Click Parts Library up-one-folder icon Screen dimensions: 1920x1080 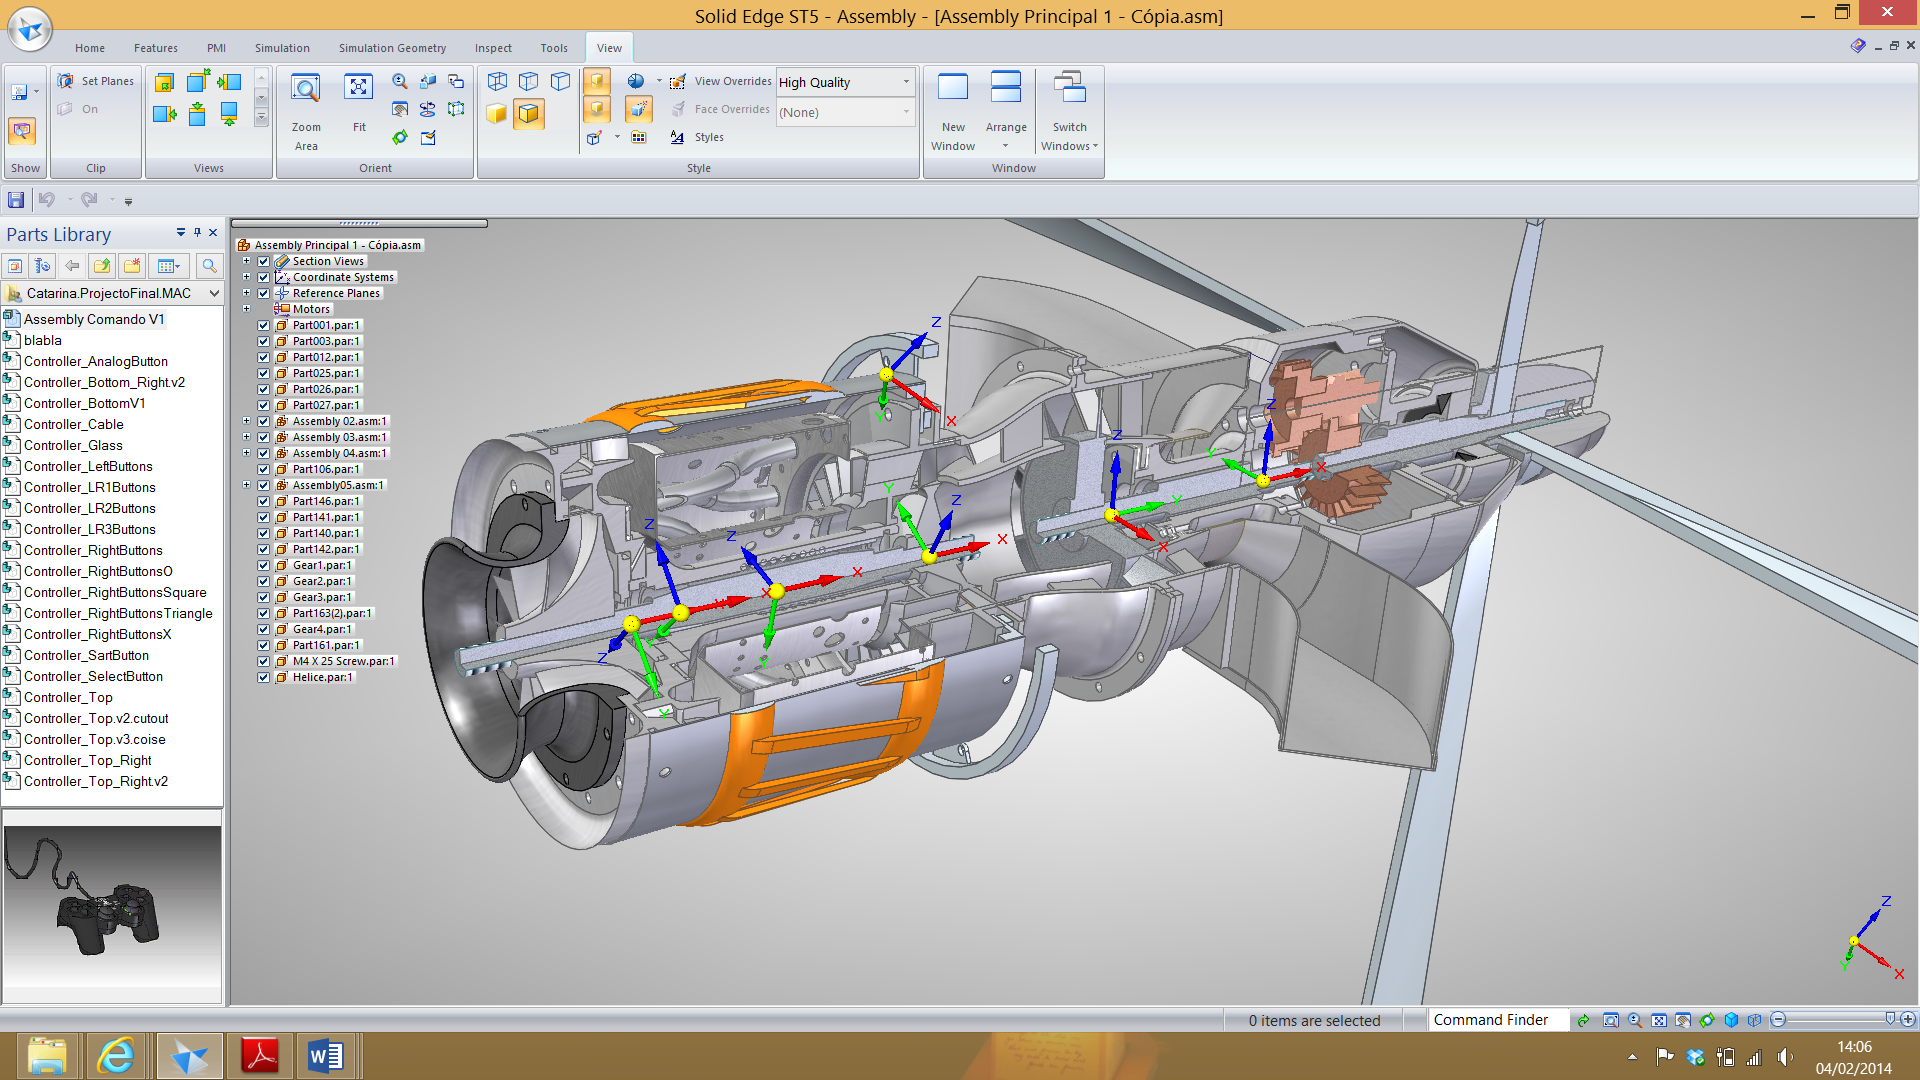pyautogui.click(x=101, y=266)
